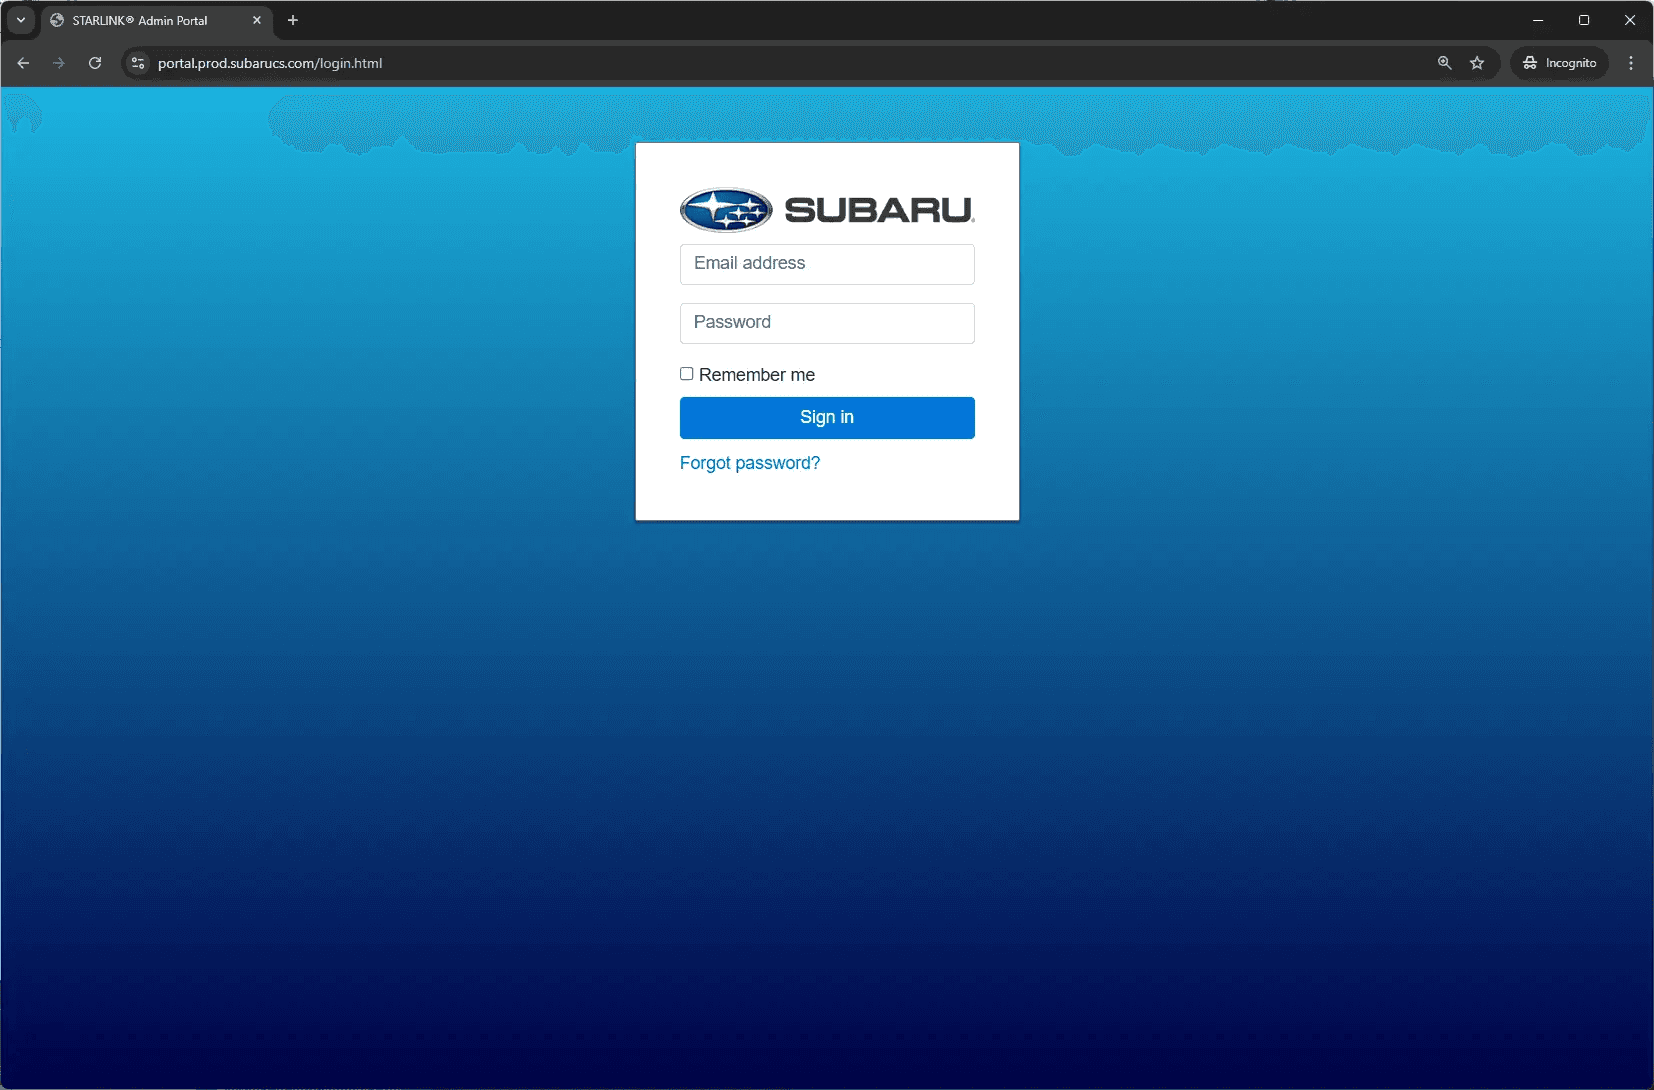Select the STARLINK Admin Portal tab
1654x1090 pixels.
pos(157,20)
